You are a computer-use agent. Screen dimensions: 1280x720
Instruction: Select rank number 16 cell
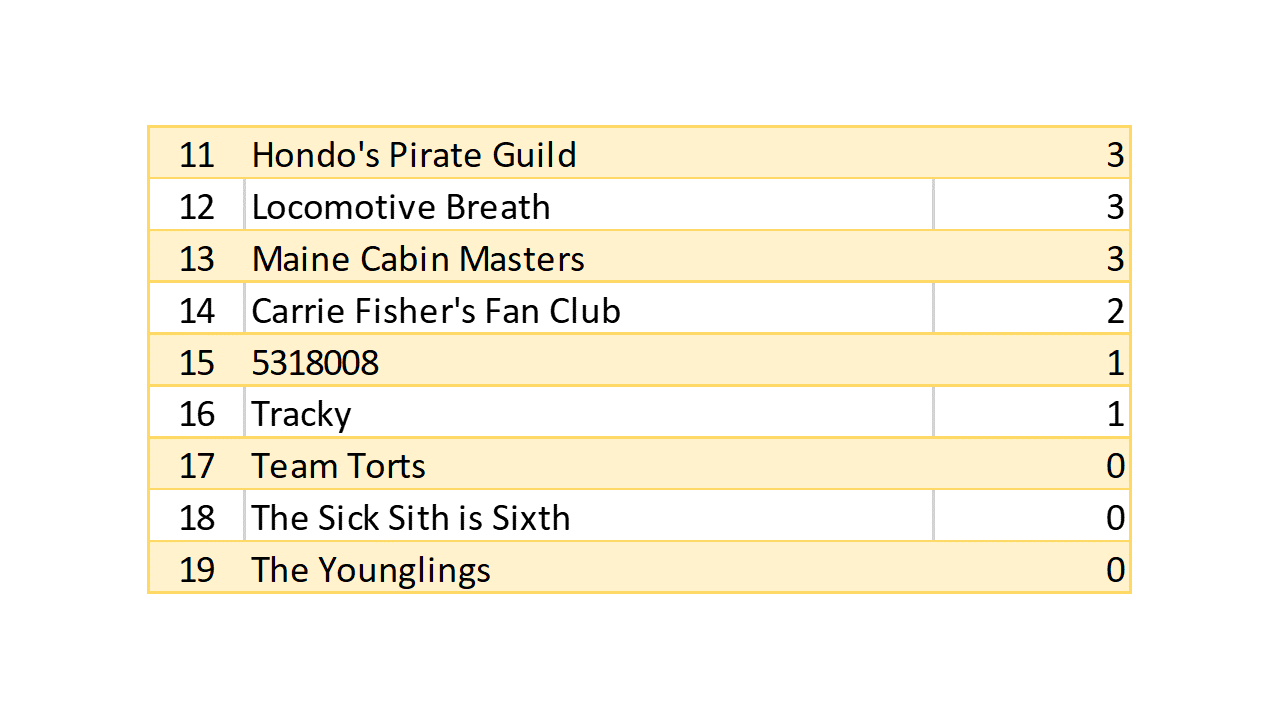tap(197, 415)
